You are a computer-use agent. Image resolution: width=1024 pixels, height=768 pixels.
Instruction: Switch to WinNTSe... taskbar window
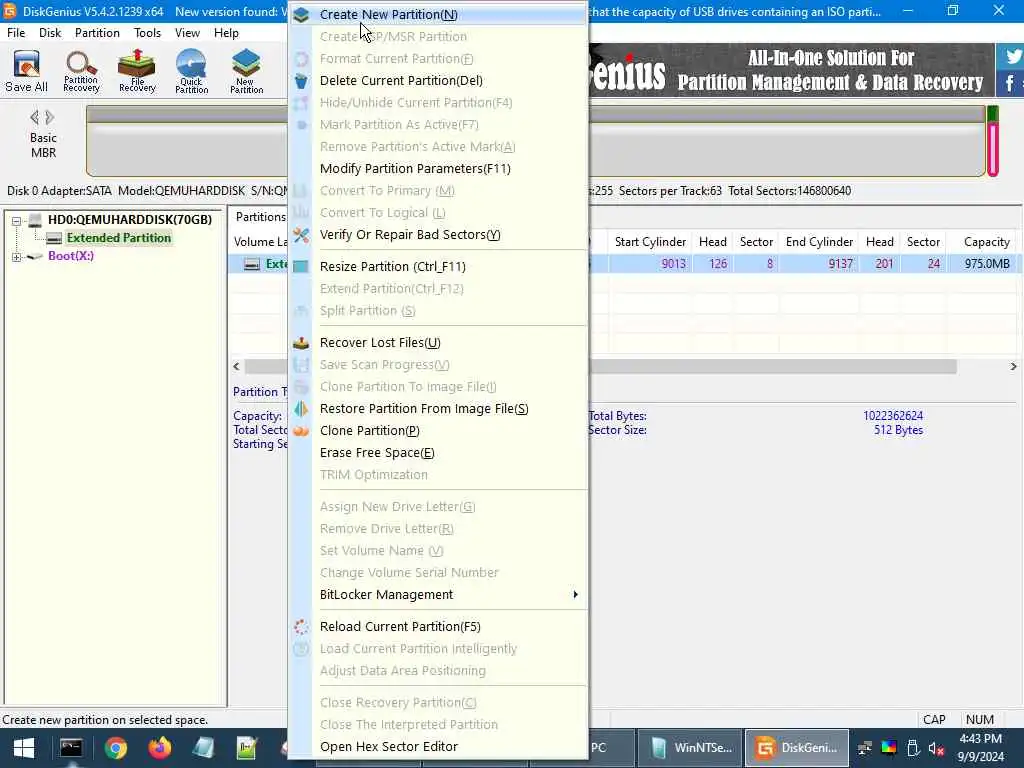(x=690, y=748)
